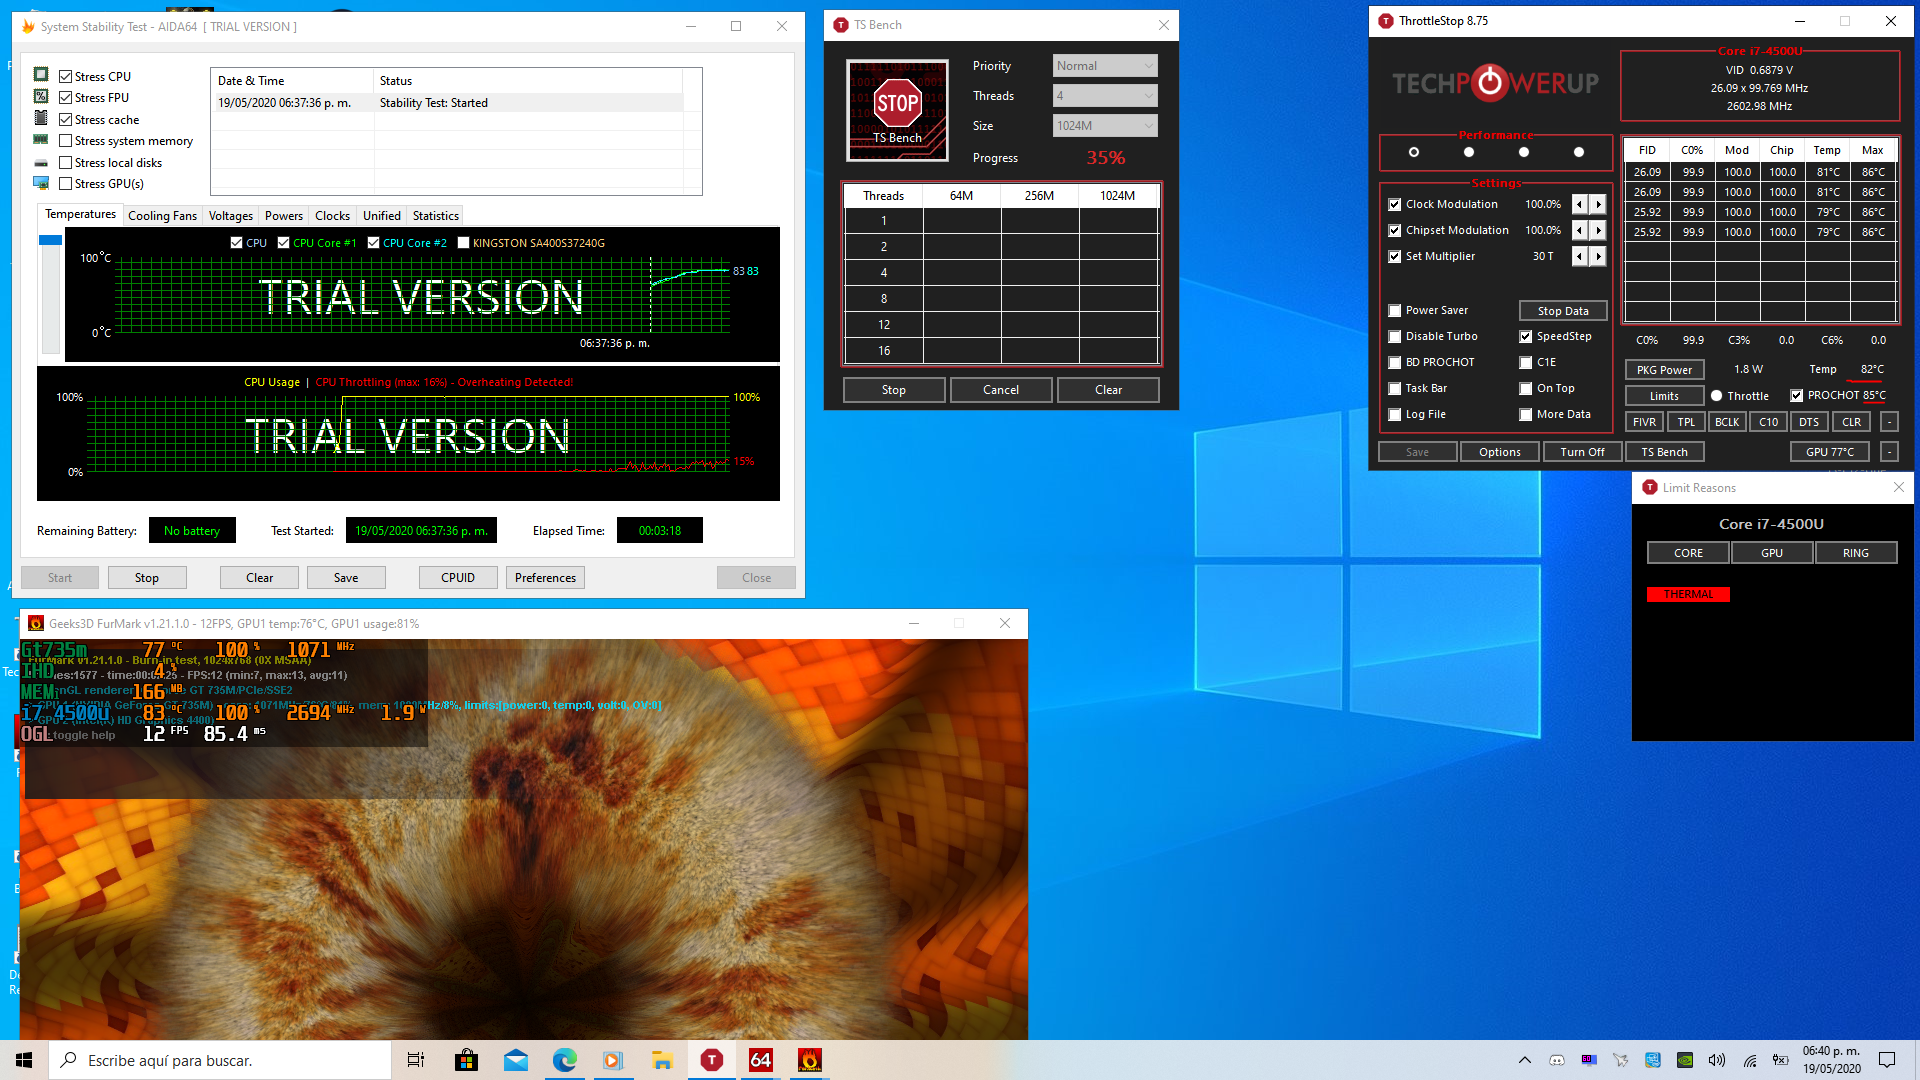Screen dimensions: 1920x1080
Task: Switch to Powers tab
Action: coord(283,216)
